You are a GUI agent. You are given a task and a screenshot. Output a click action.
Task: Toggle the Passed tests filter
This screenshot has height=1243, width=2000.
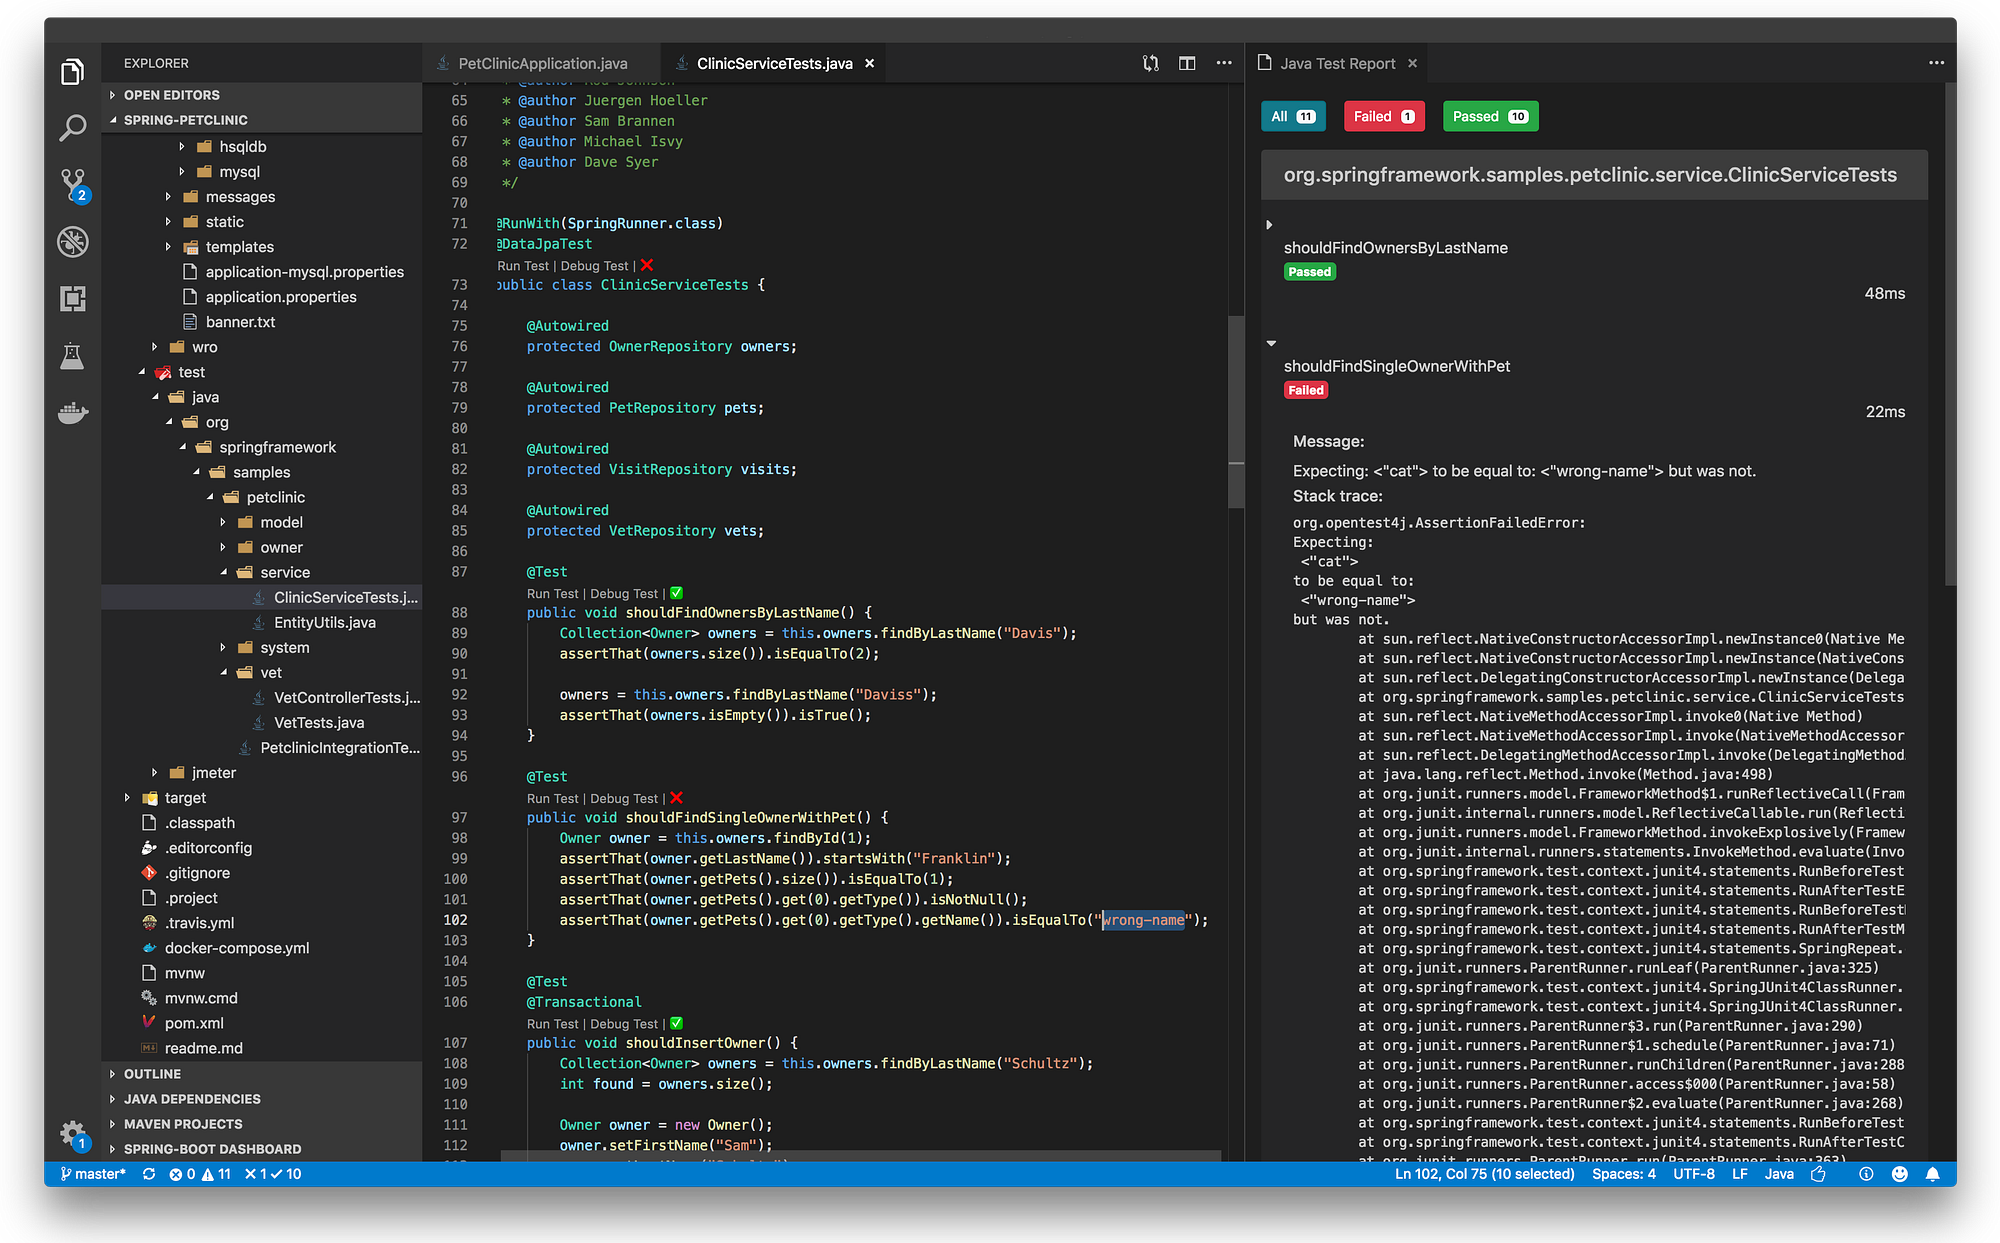[1489, 116]
